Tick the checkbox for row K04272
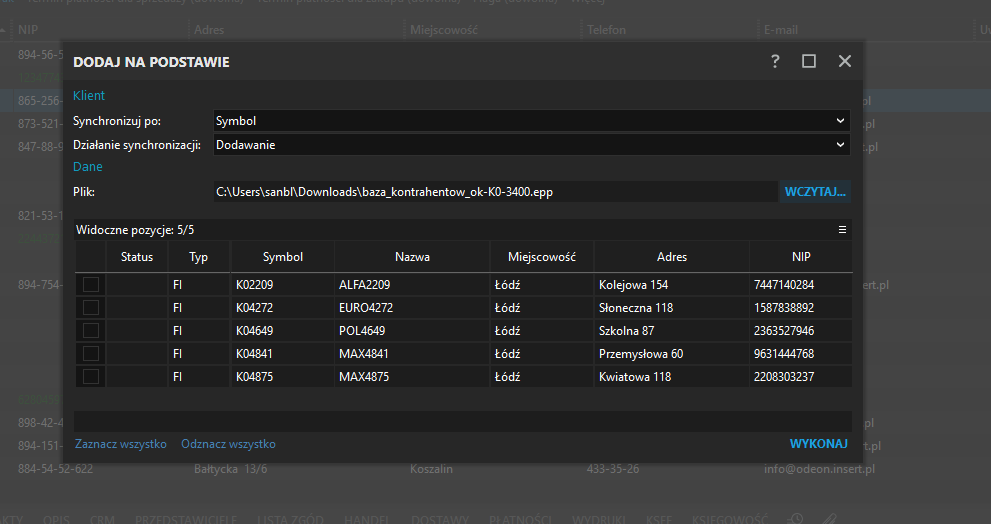 click(x=91, y=308)
